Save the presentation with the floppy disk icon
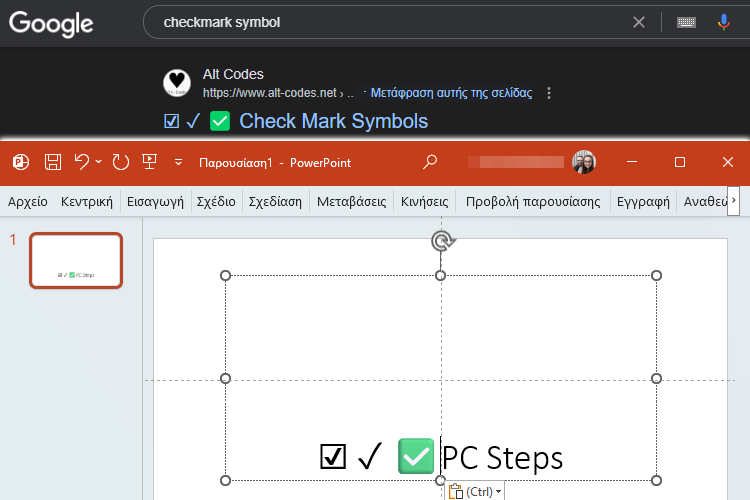The image size is (750, 500). pyautogui.click(x=53, y=162)
